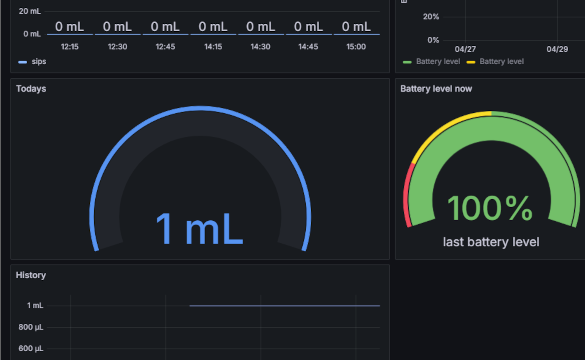Click the 0 mL value above 14:15
The image size is (585, 360).
point(213,26)
